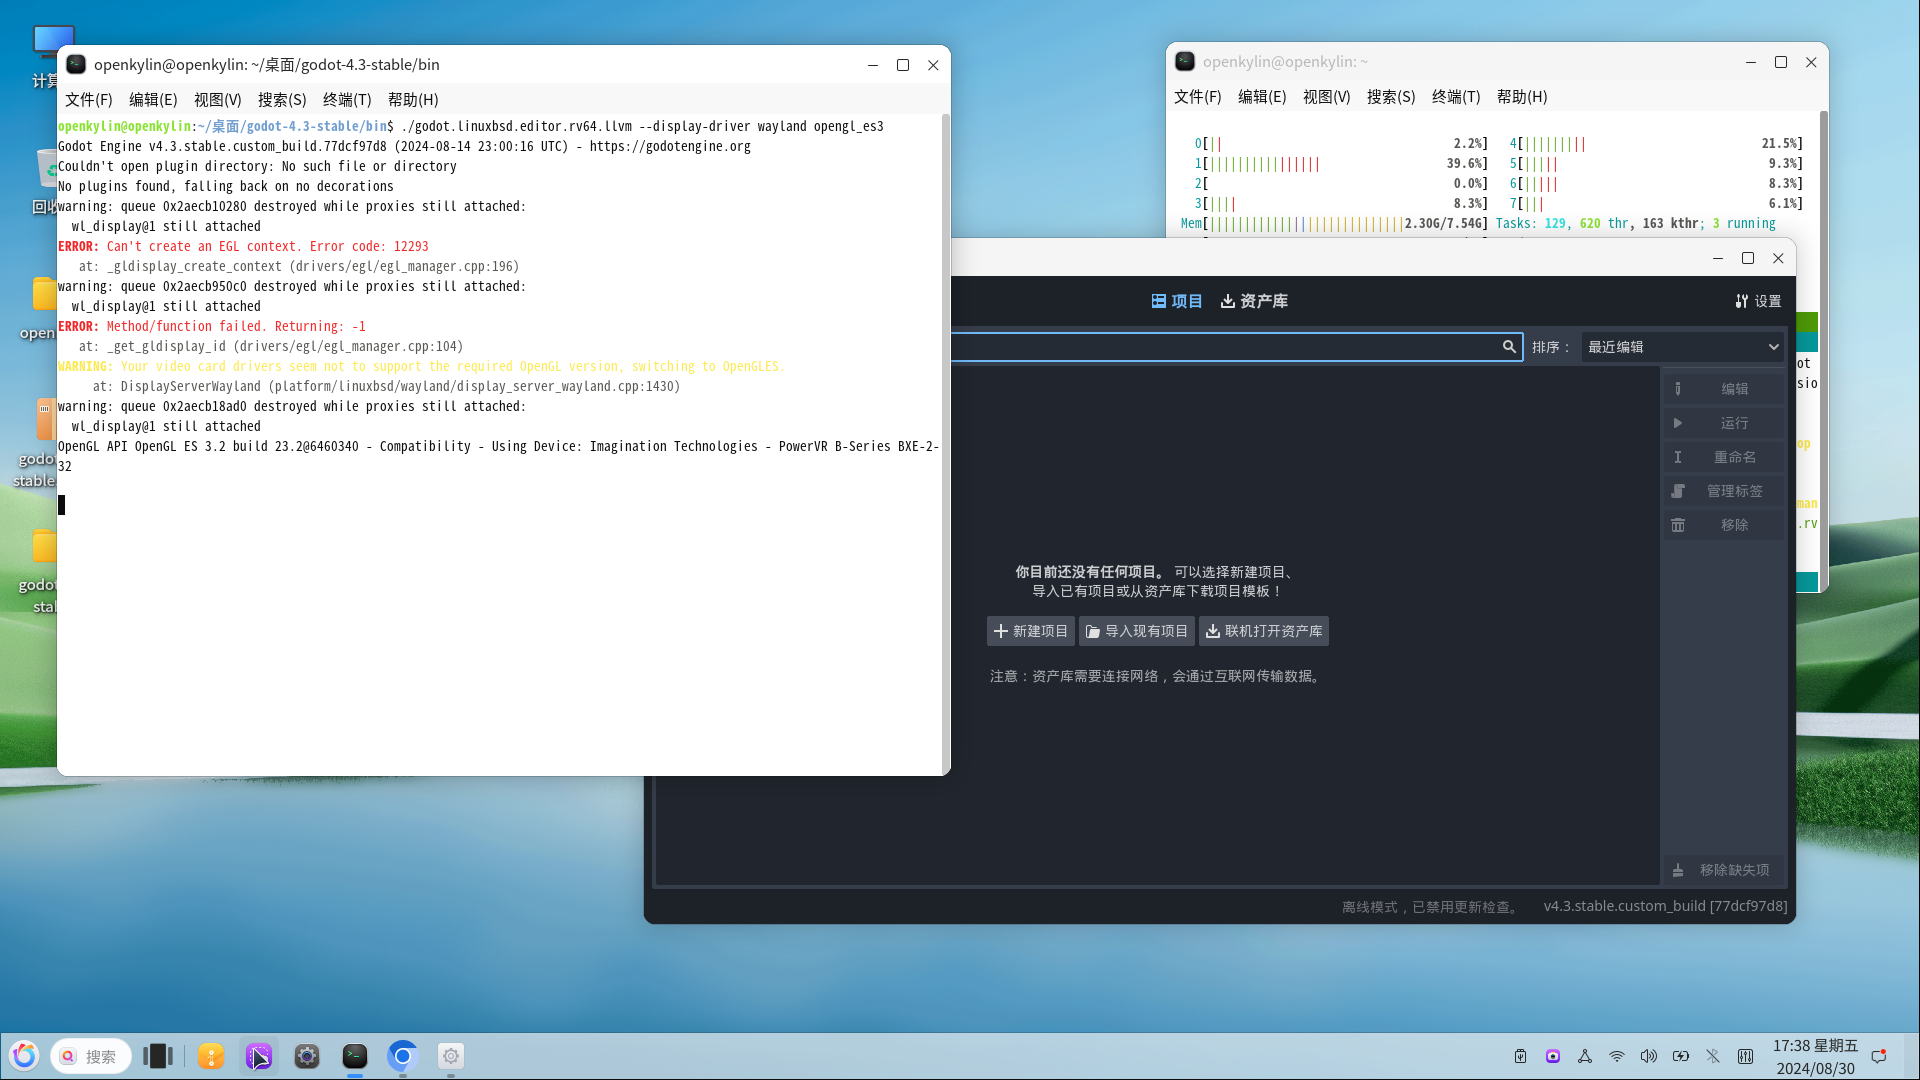The height and width of the screenshot is (1080, 1920).
Task: Open the Wi-Fi tray icon
Action: pyautogui.click(x=1617, y=1056)
